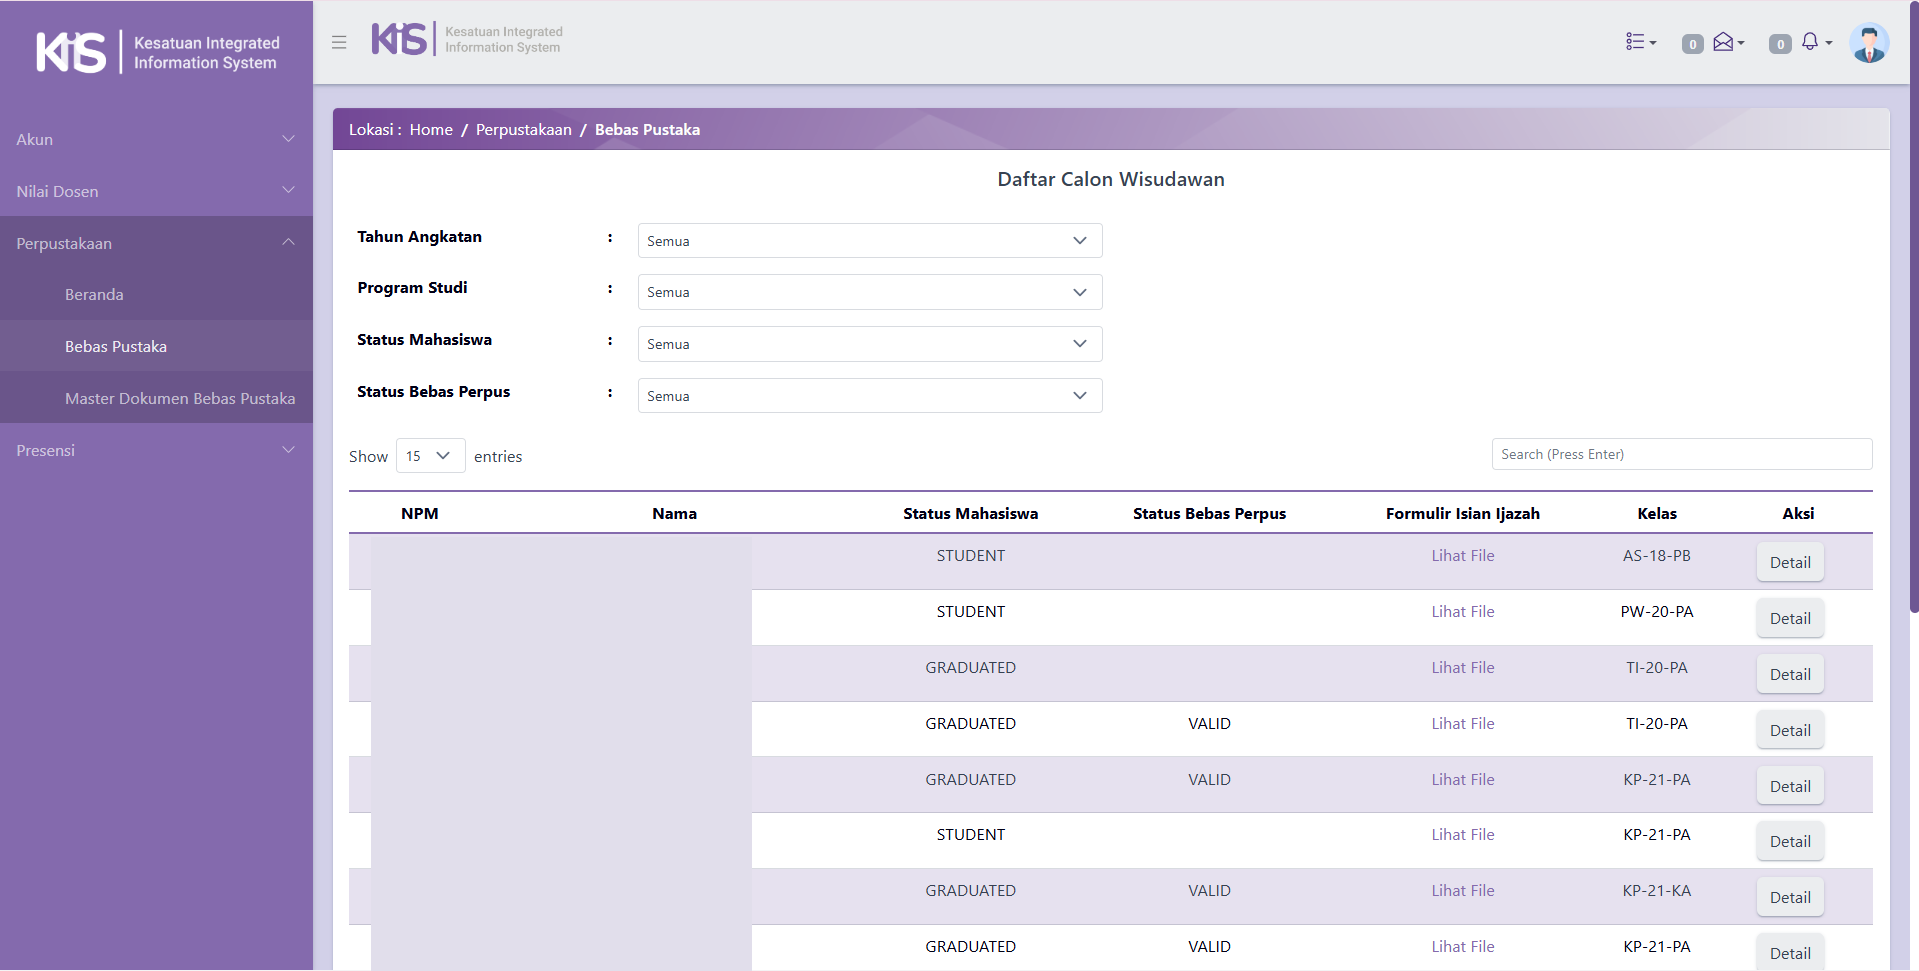Click the user profile avatar
The height and width of the screenshot is (971, 1919).
[x=1868, y=43]
